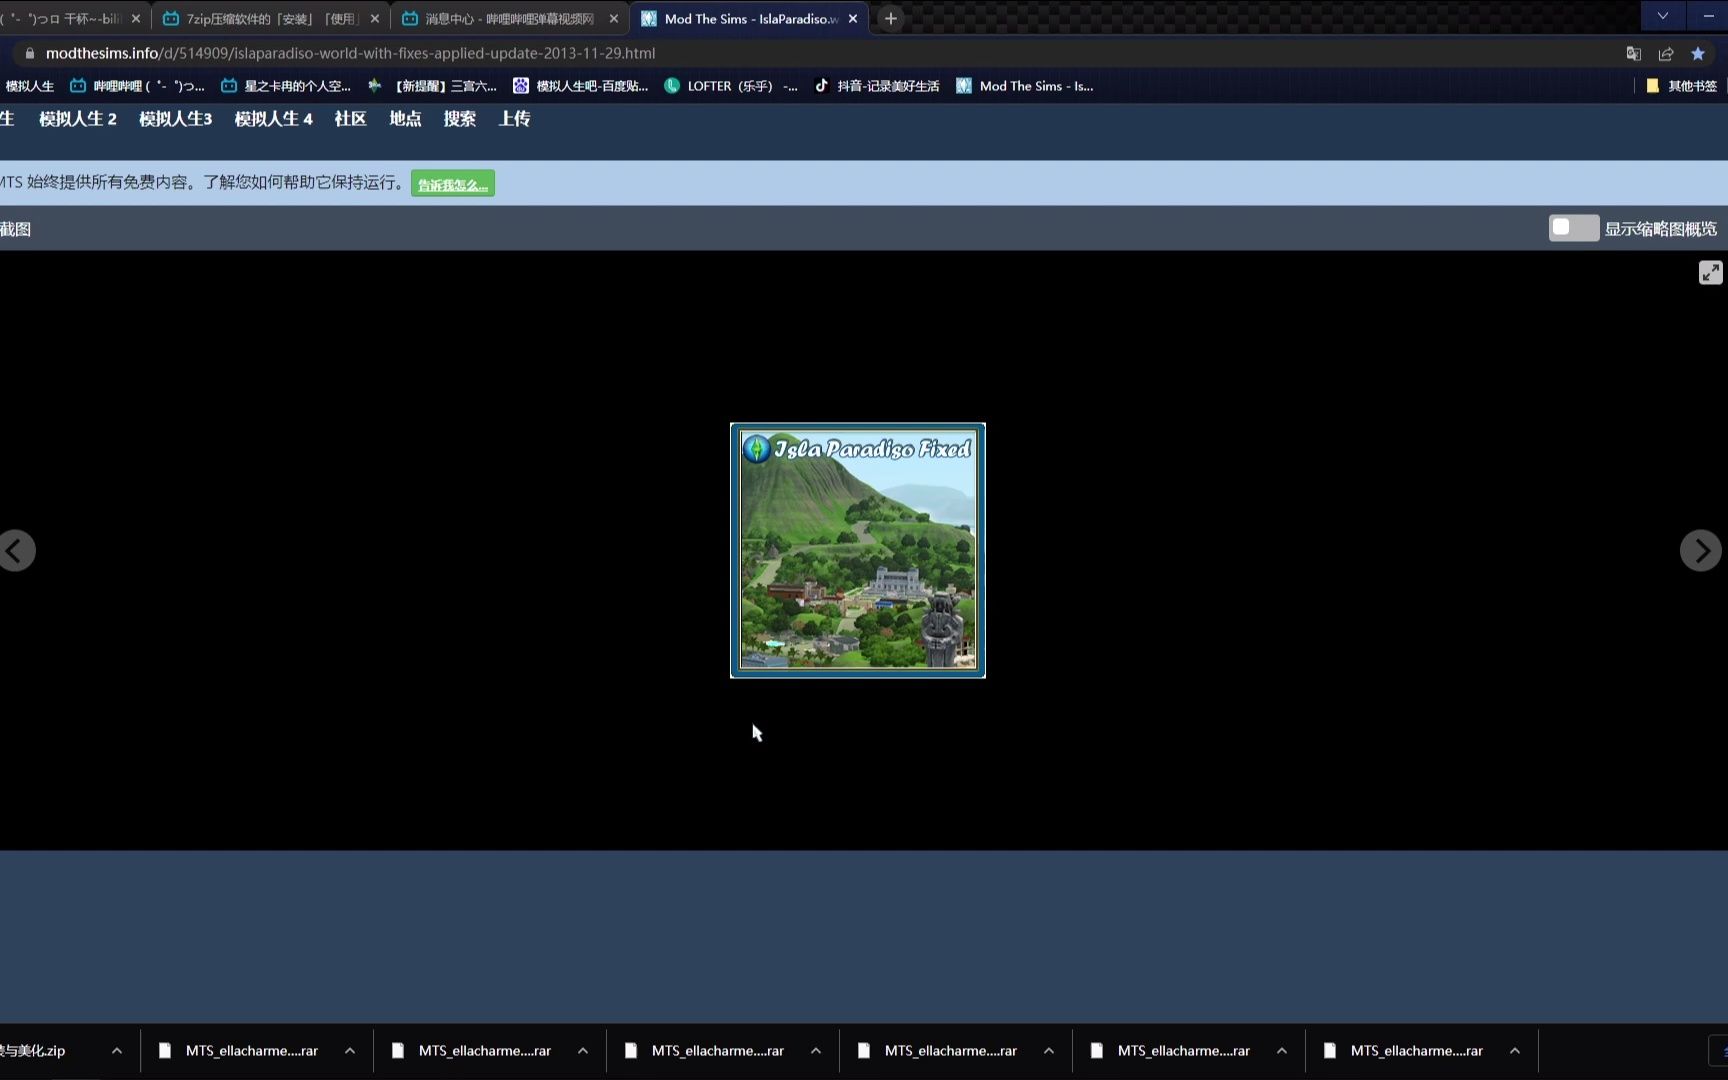Image resolution: width=1728 pixels, height=1080 pixels.
Task: Open the second MTS_ellacharme rar download
Action: [x=472, y=1051]
